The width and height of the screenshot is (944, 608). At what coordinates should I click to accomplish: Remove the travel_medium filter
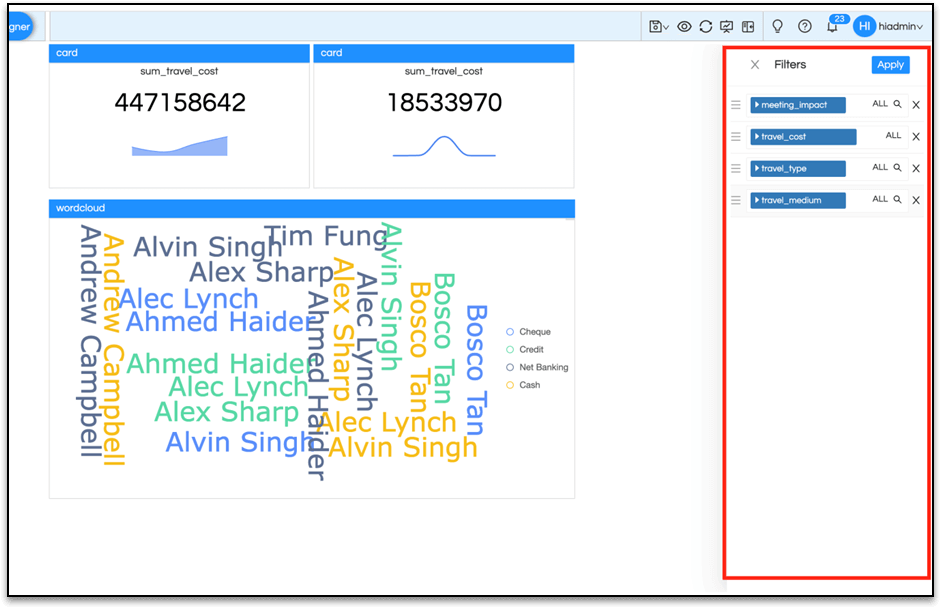[916, 200]
